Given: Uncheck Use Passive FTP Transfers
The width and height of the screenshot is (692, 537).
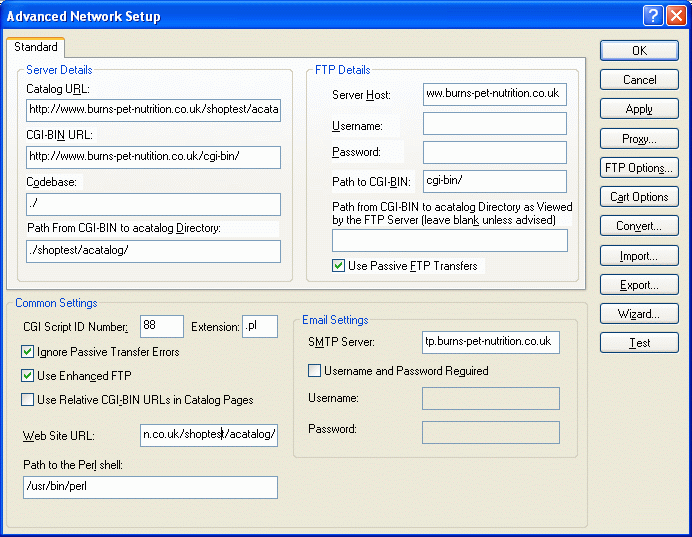Looking at the screenshot, I should tap(340, 266).
